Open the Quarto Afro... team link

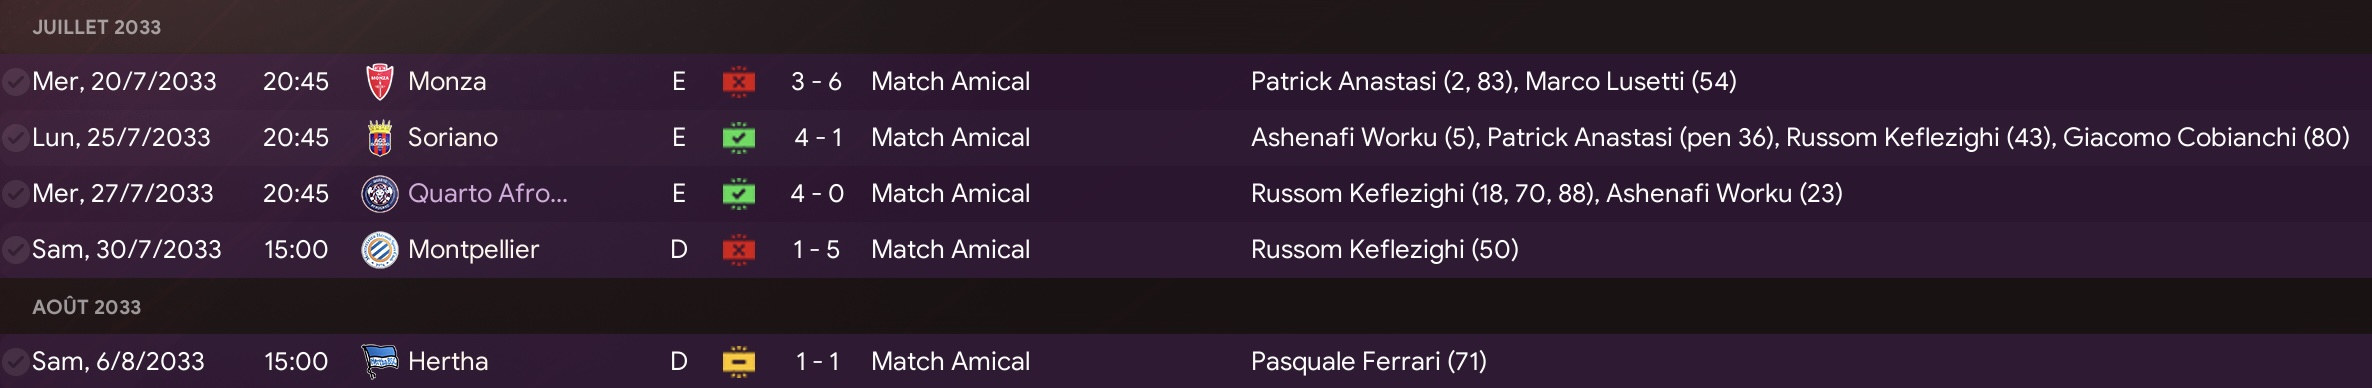point(488,194)
